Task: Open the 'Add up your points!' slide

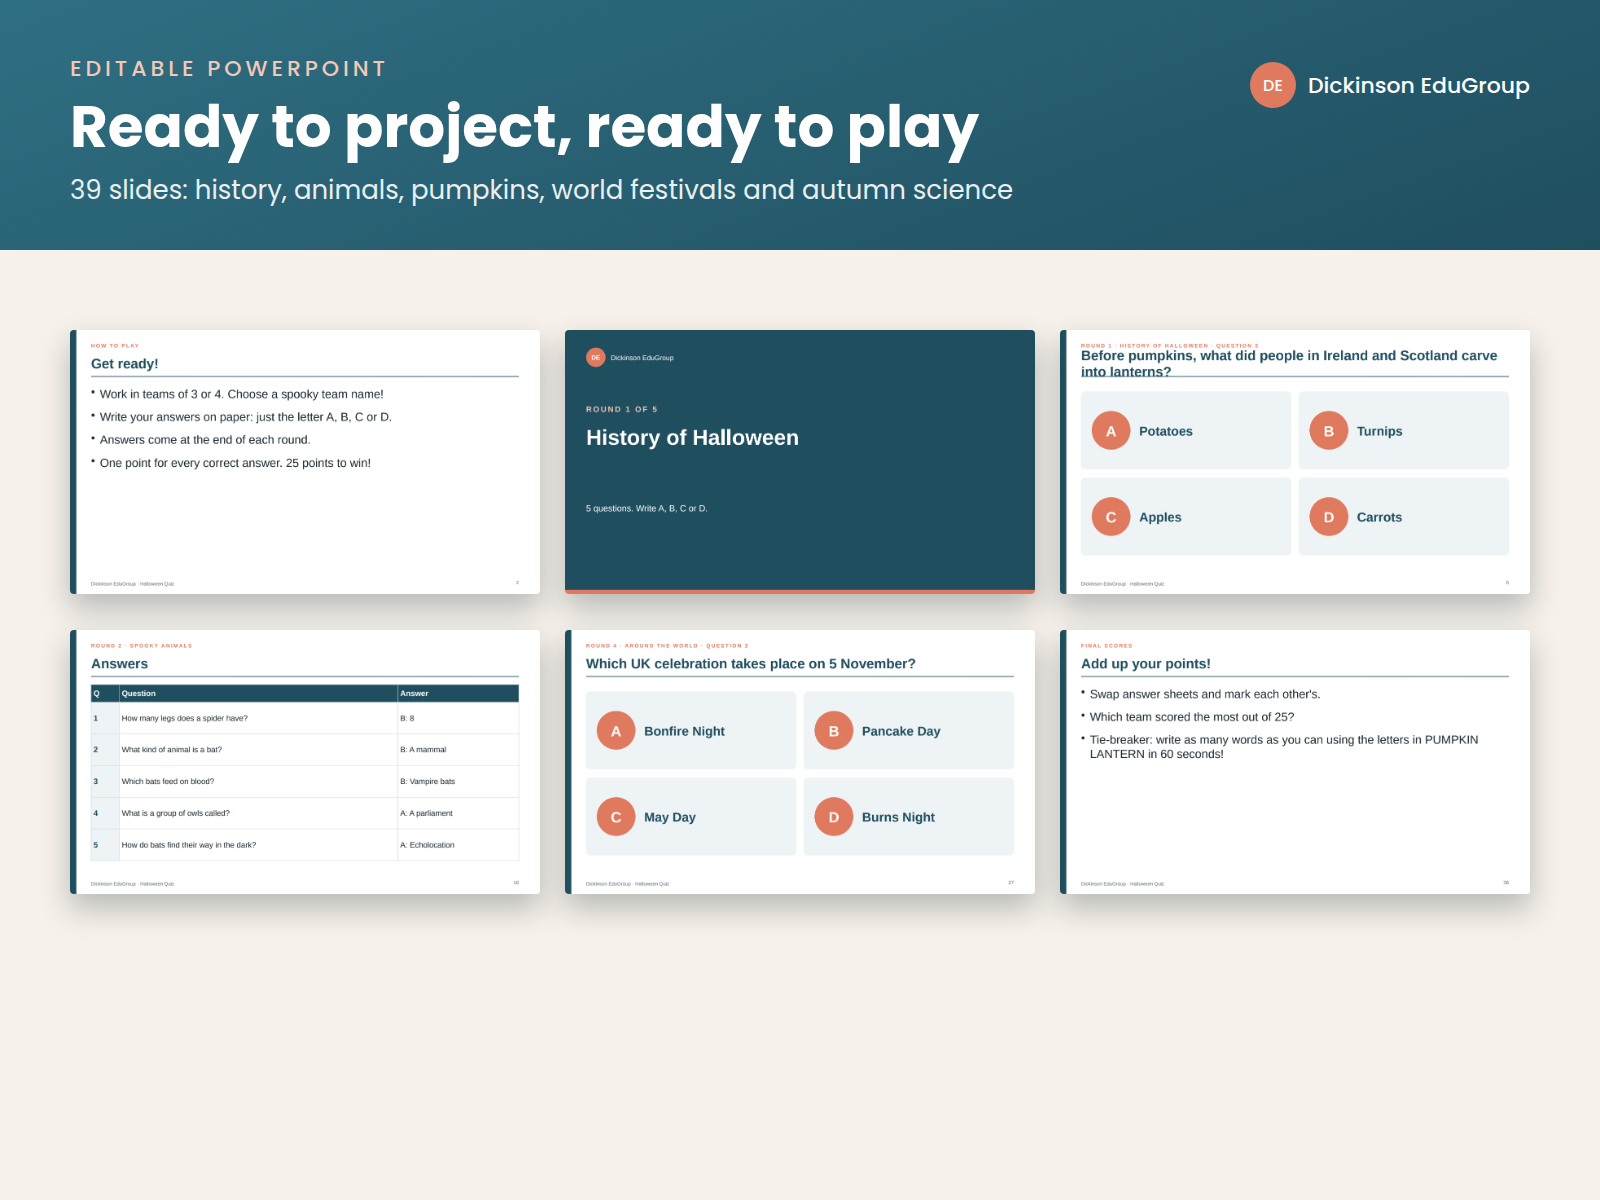Action: (1295, 762)
